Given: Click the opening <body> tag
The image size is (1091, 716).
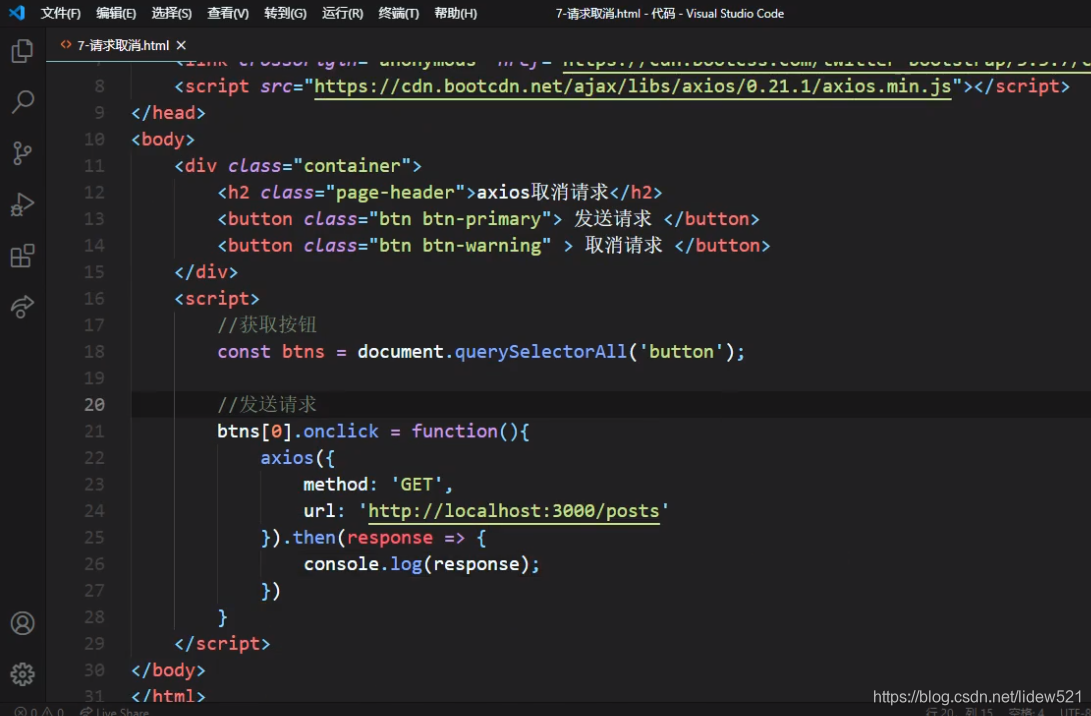Looking at the screenshot, I should [163, 139].
